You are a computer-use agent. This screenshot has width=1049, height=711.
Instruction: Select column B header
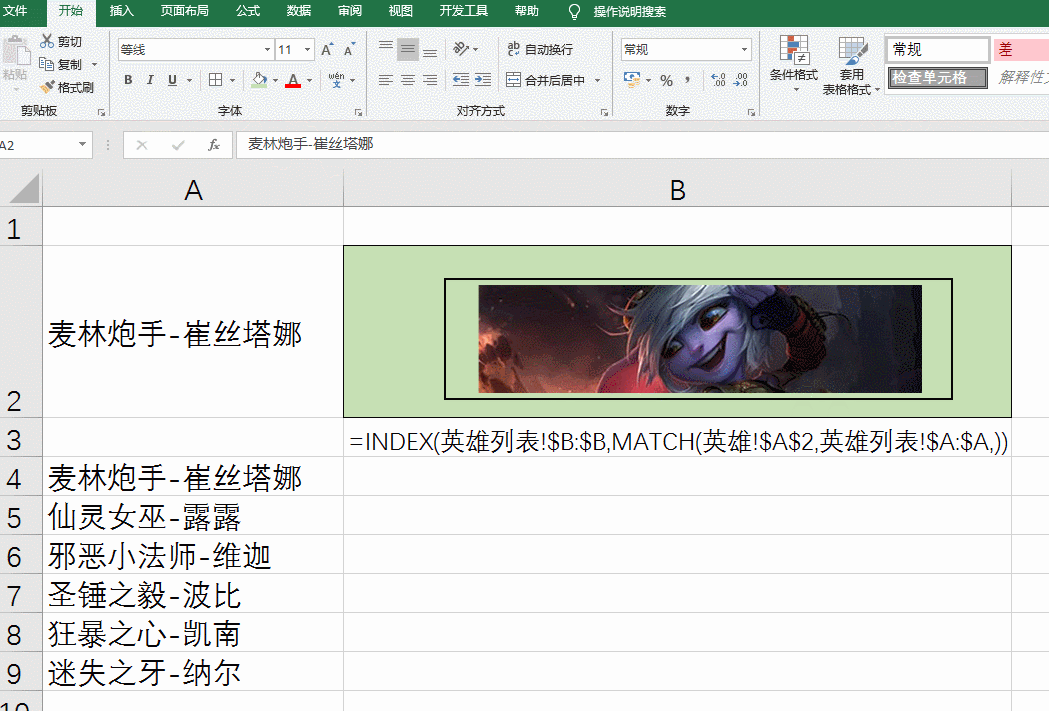pyautogui.click(x=678, y=191)
